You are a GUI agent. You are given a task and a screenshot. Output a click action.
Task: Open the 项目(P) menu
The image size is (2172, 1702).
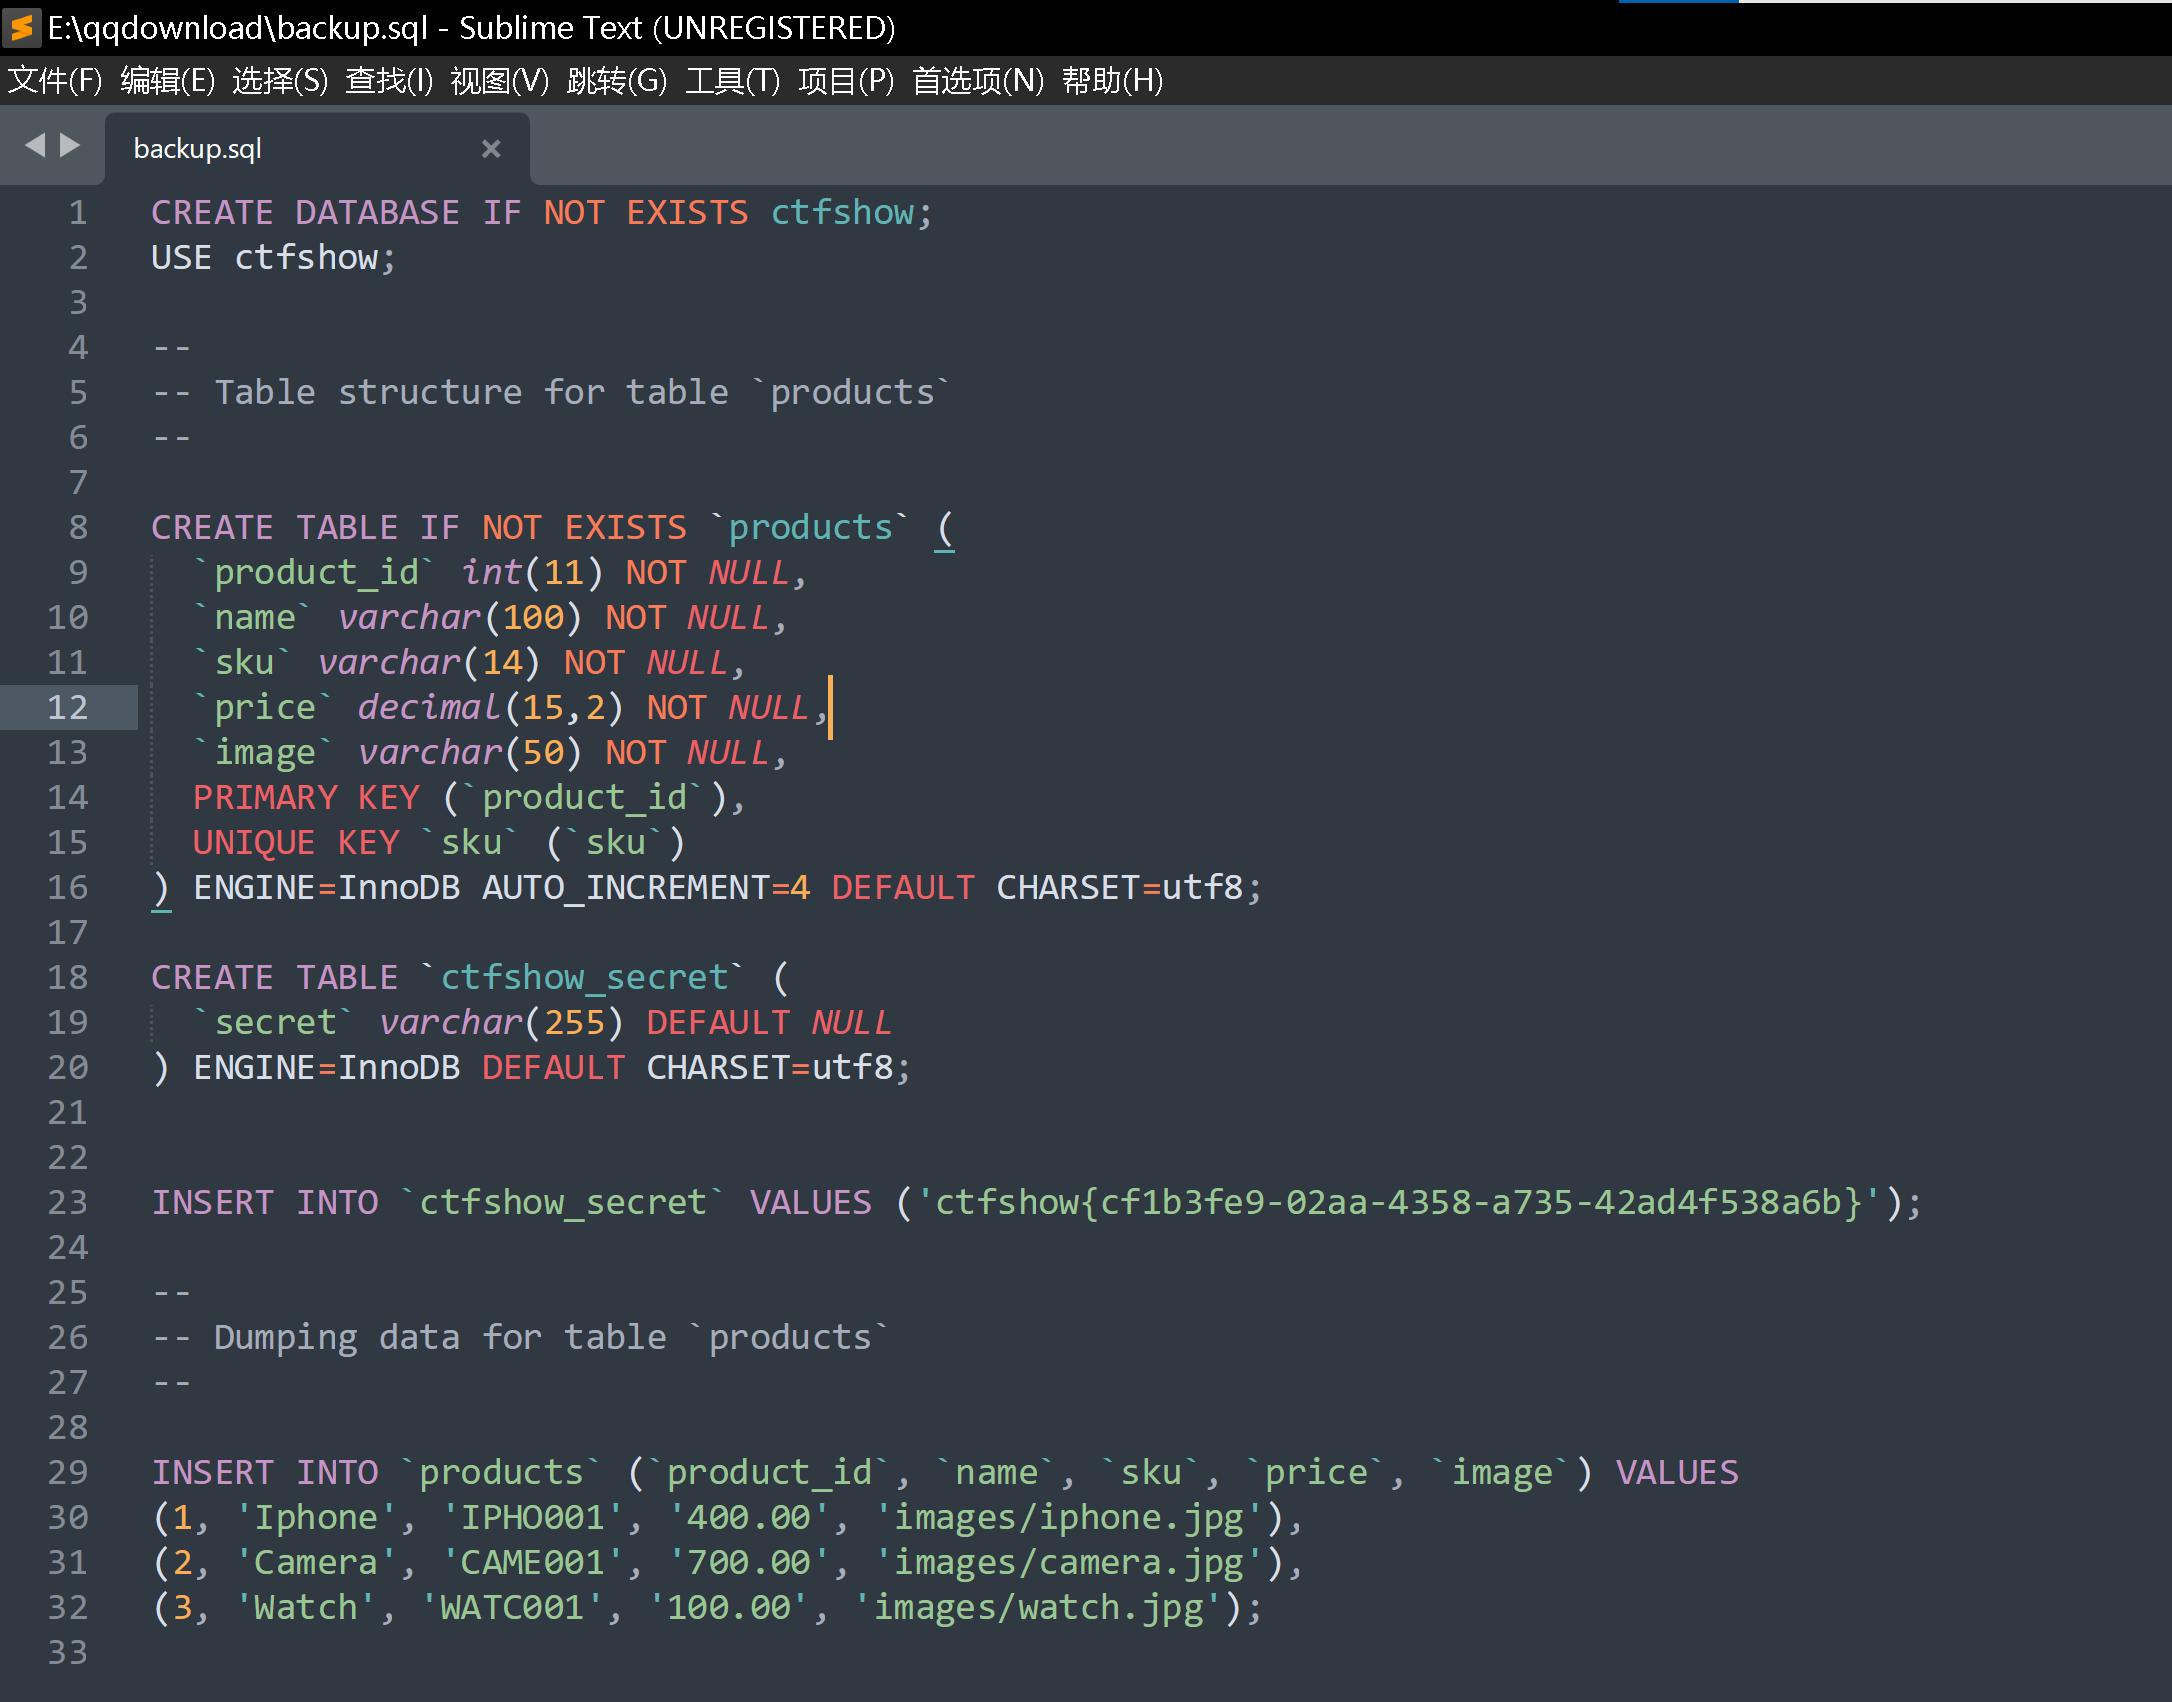(x=846, y=80)
